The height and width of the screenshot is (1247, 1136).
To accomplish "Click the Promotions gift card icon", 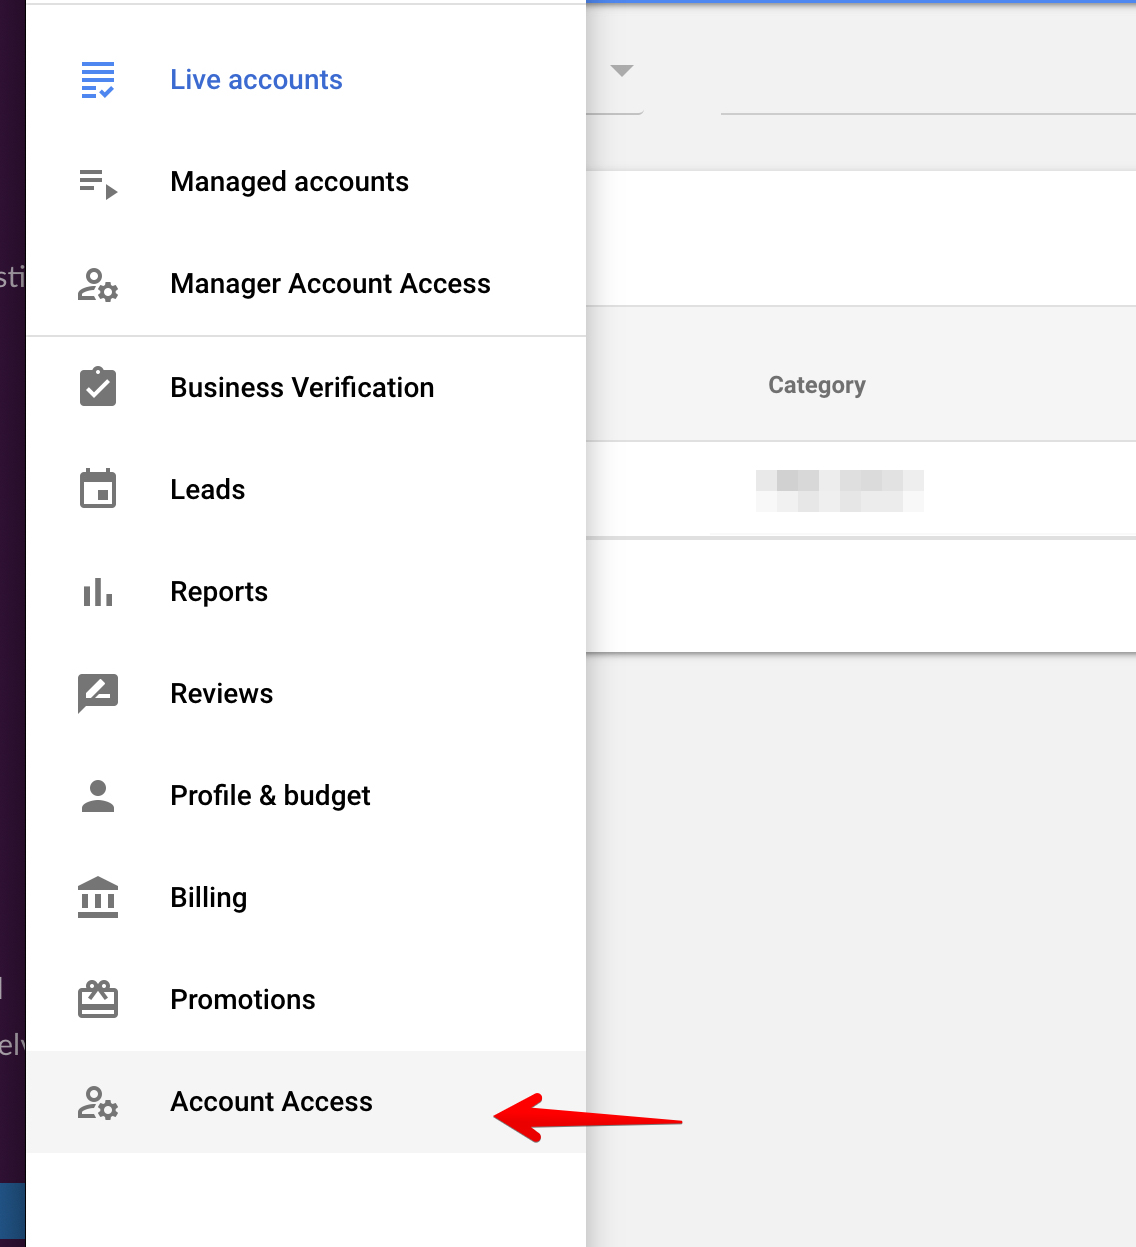I will click(98, 999).
